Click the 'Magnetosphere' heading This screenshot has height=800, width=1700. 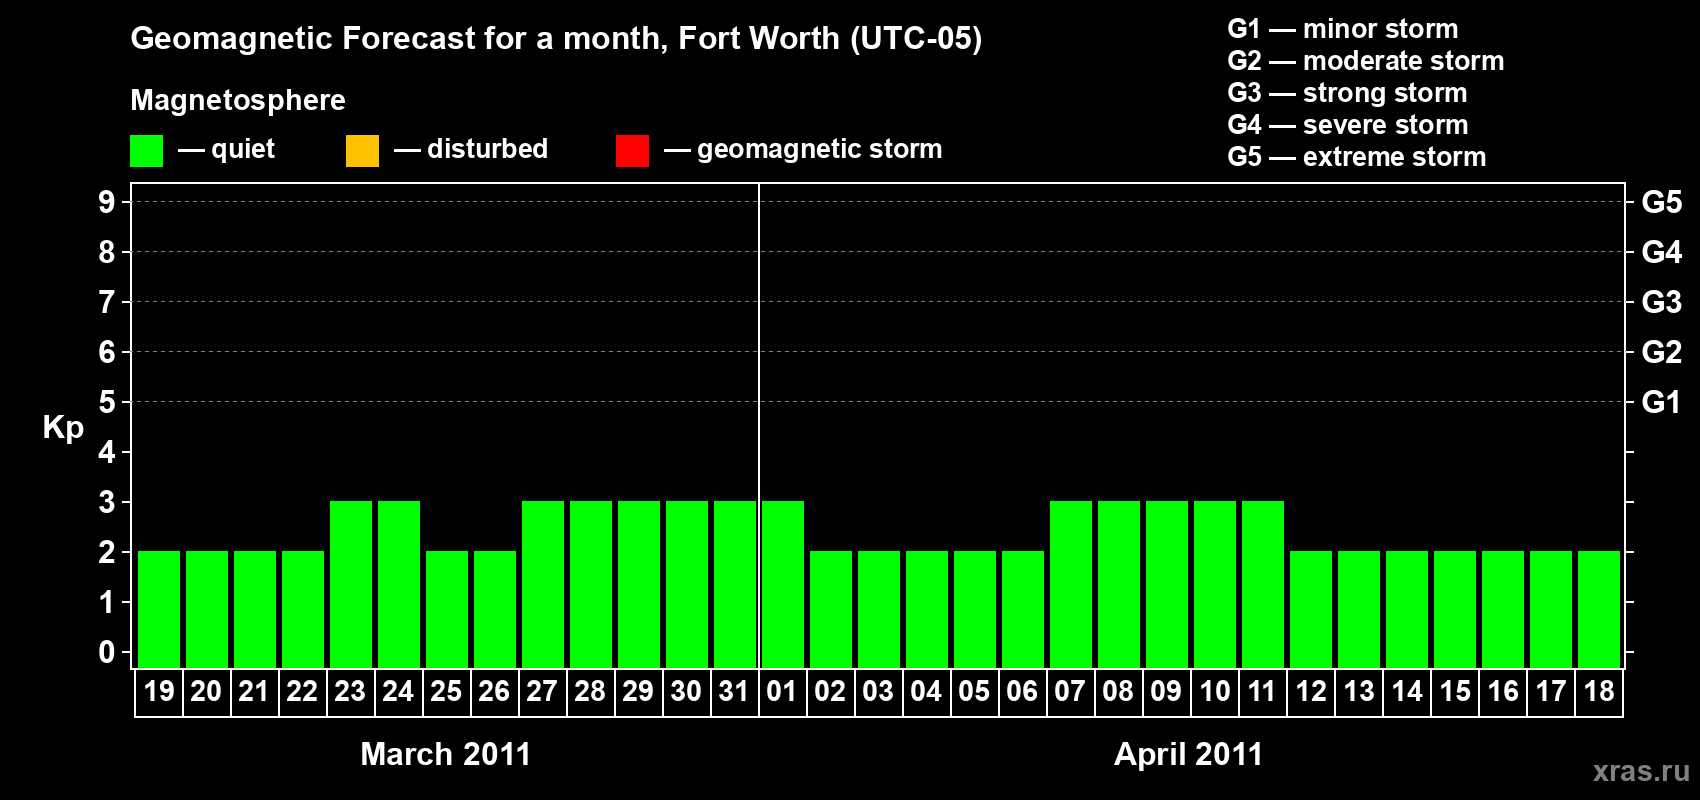click(238, 100)
